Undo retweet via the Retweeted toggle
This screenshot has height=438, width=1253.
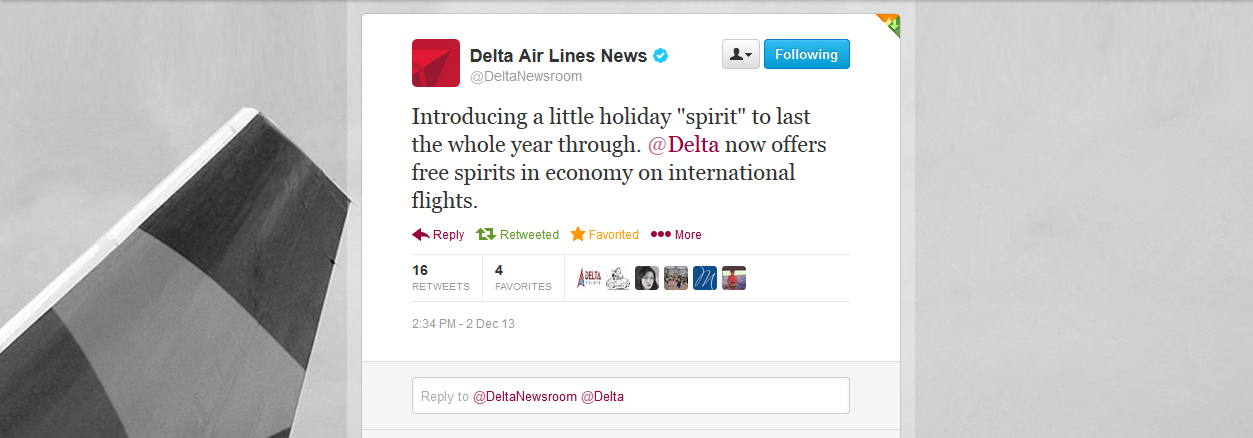[518, 234]
